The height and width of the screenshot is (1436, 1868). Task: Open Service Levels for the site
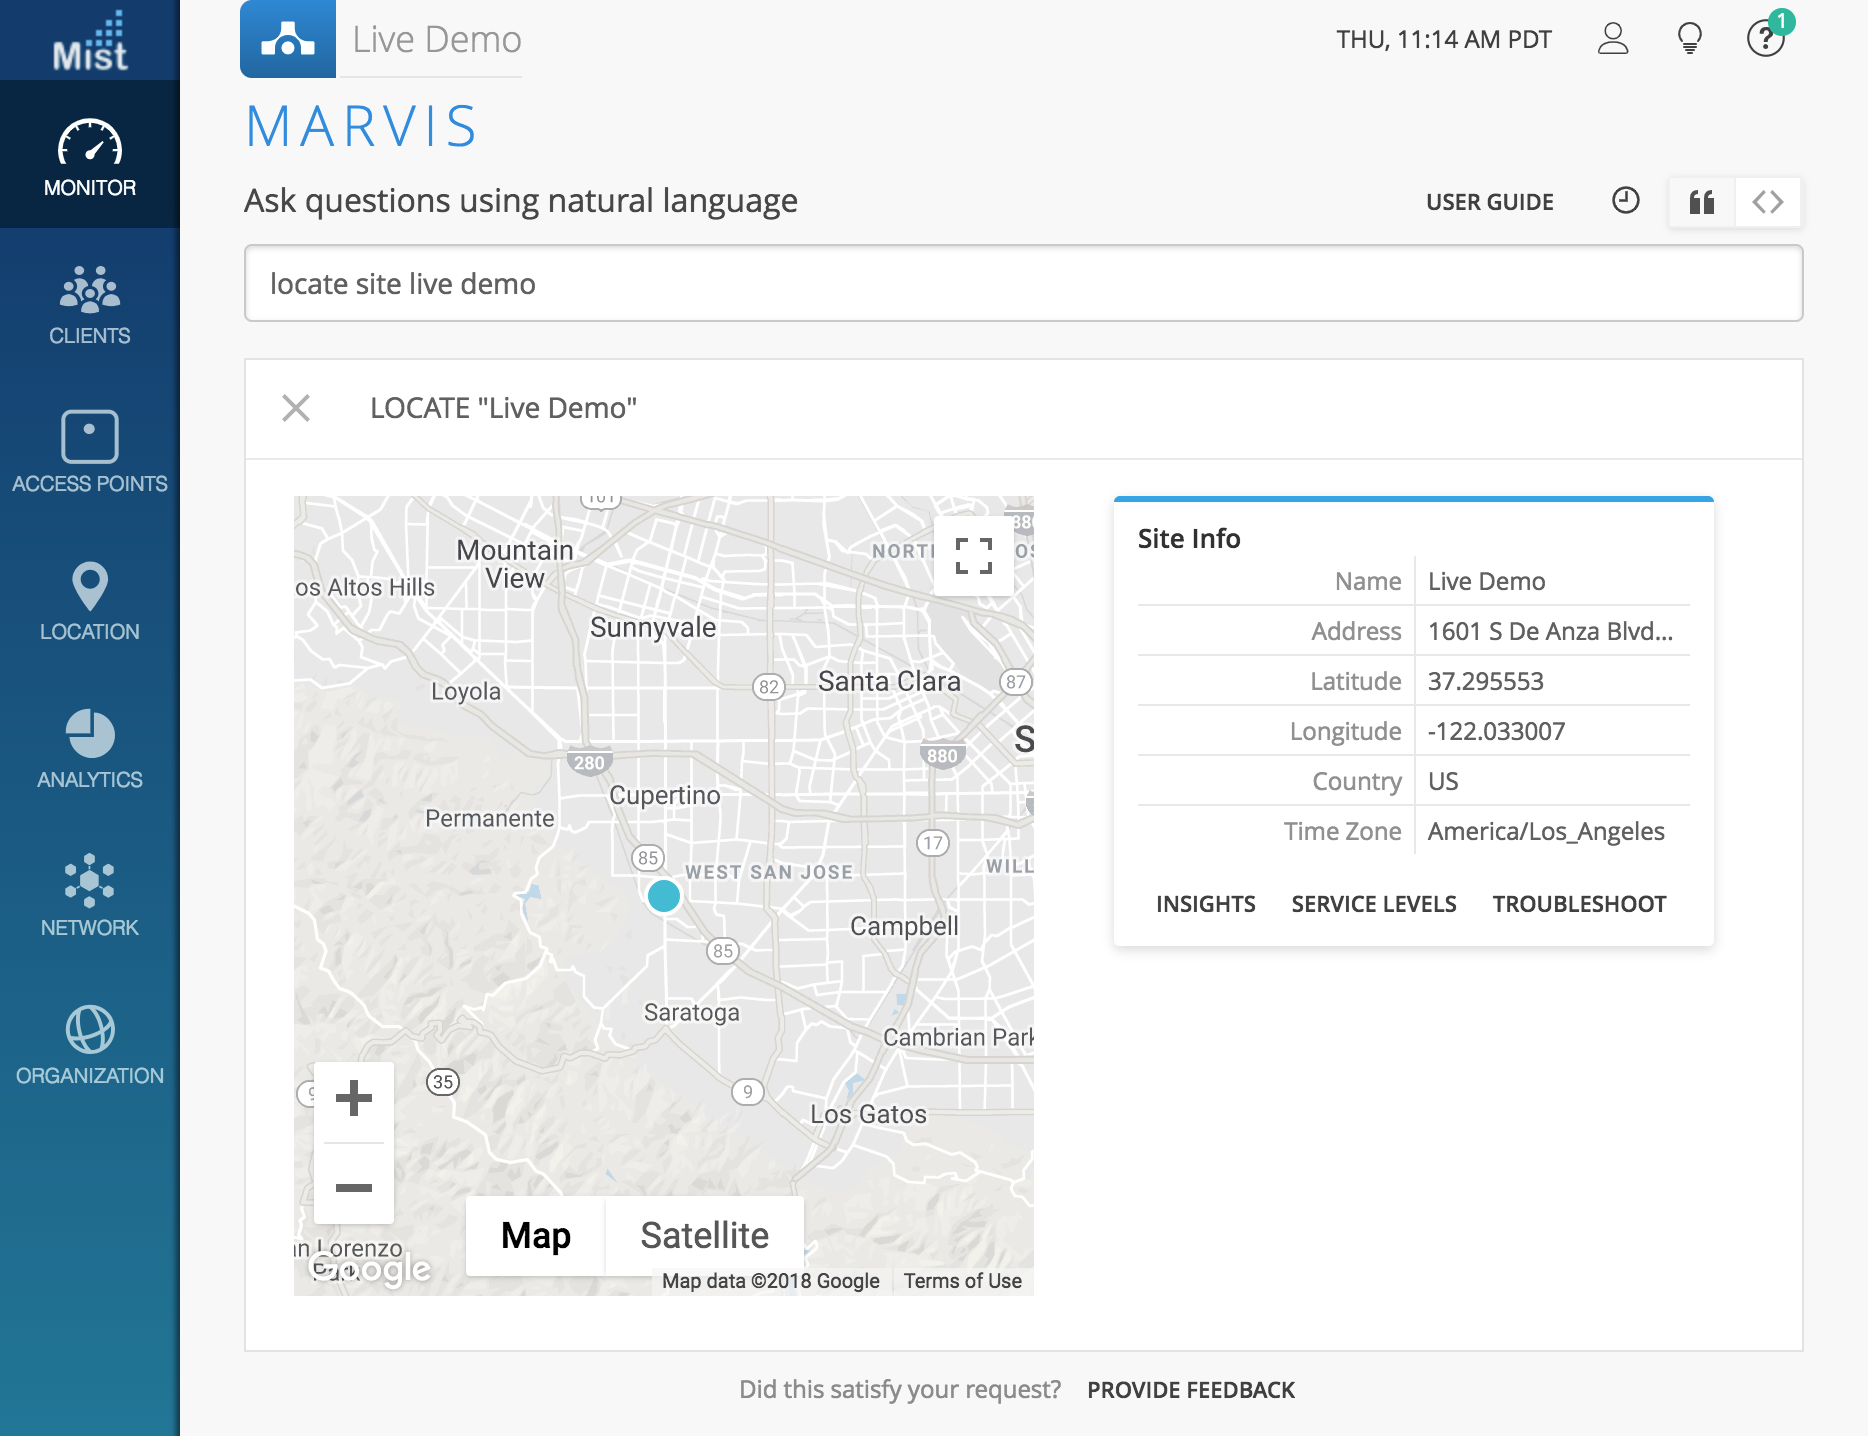(1373, 904)
